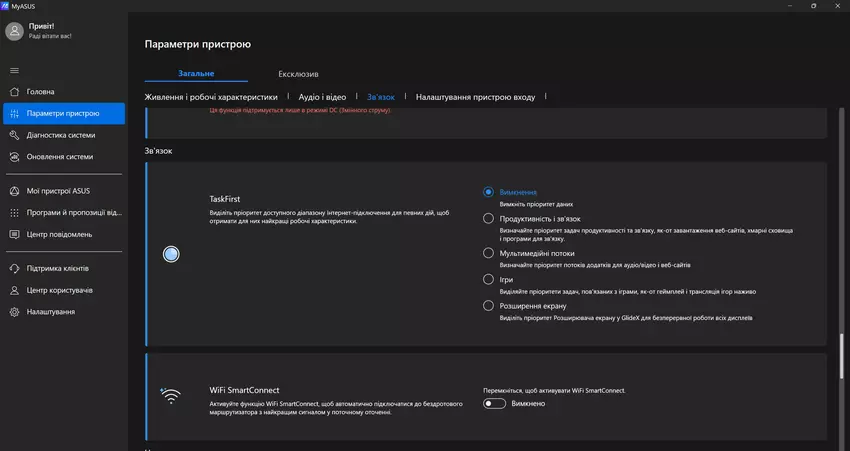Select the Вимкнення radio button

[488, 192]
